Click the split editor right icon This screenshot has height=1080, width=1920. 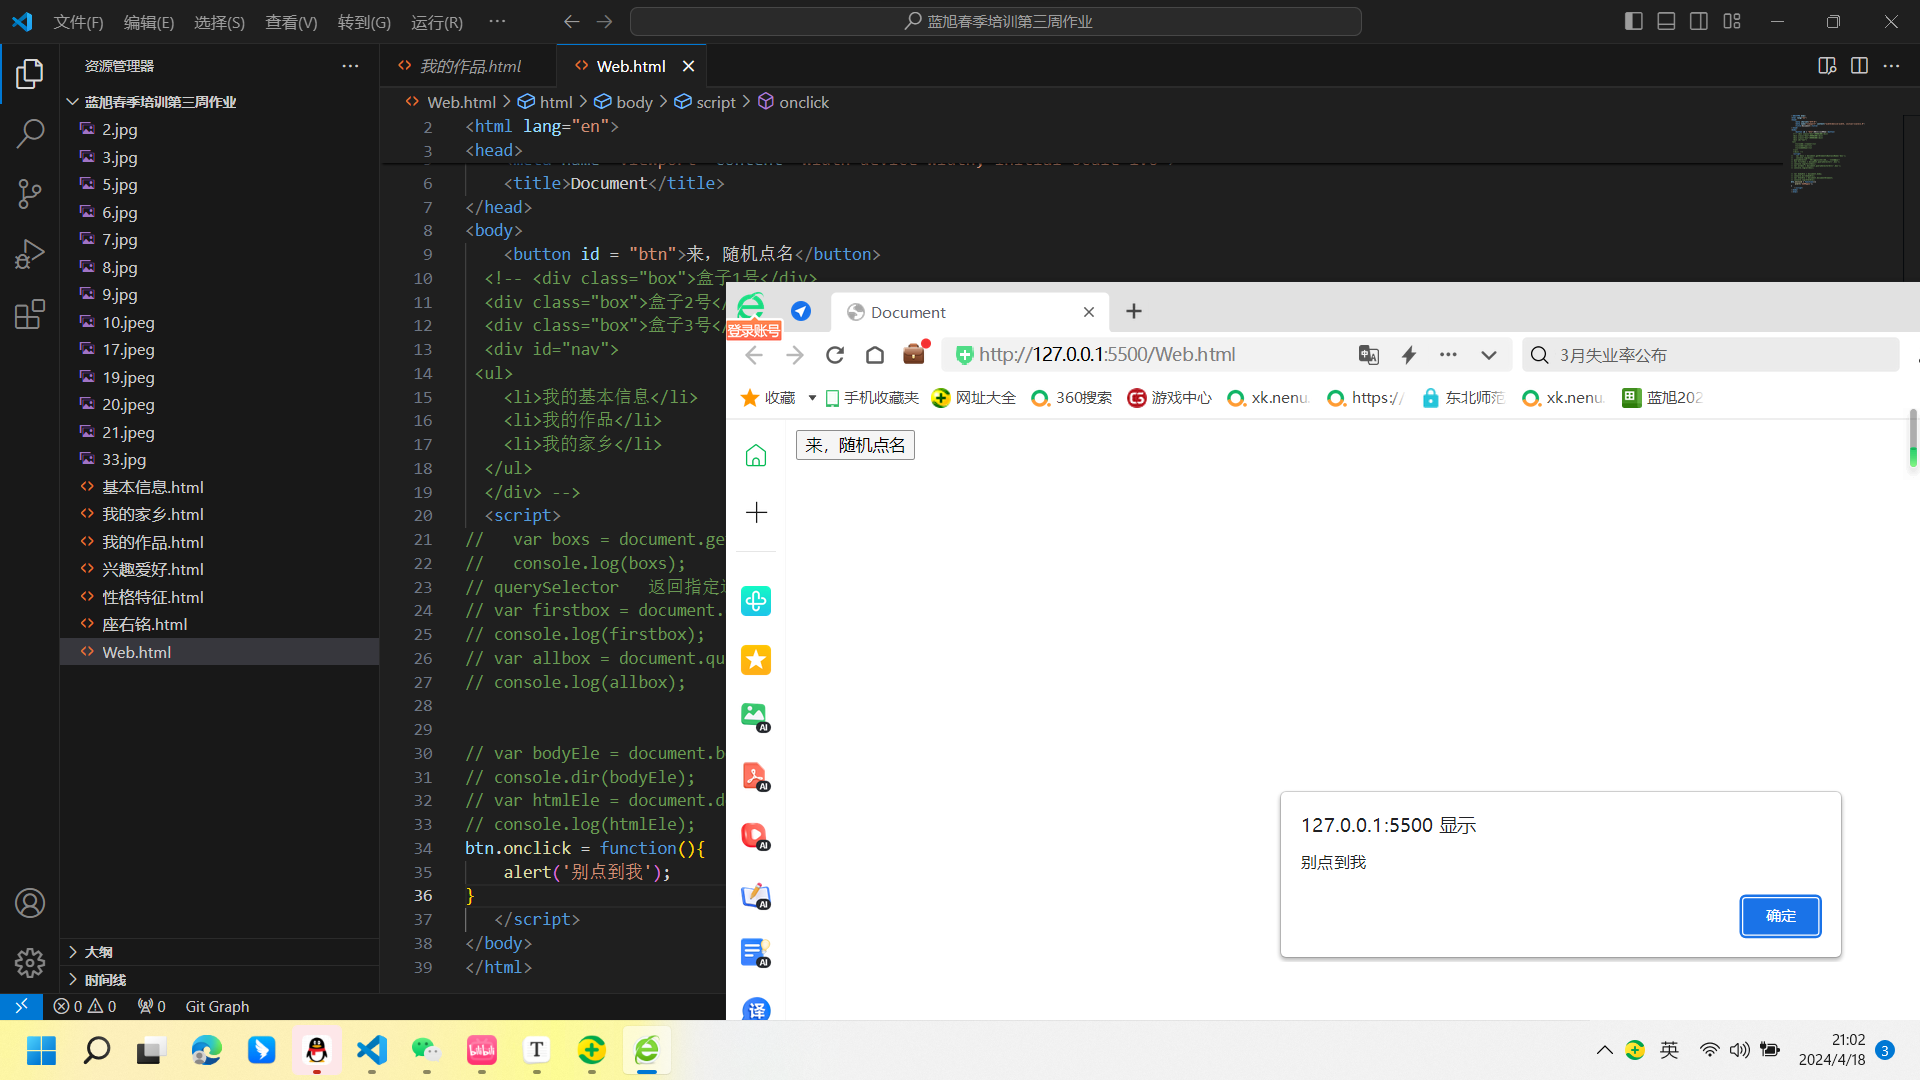[x=1859, y=66]
